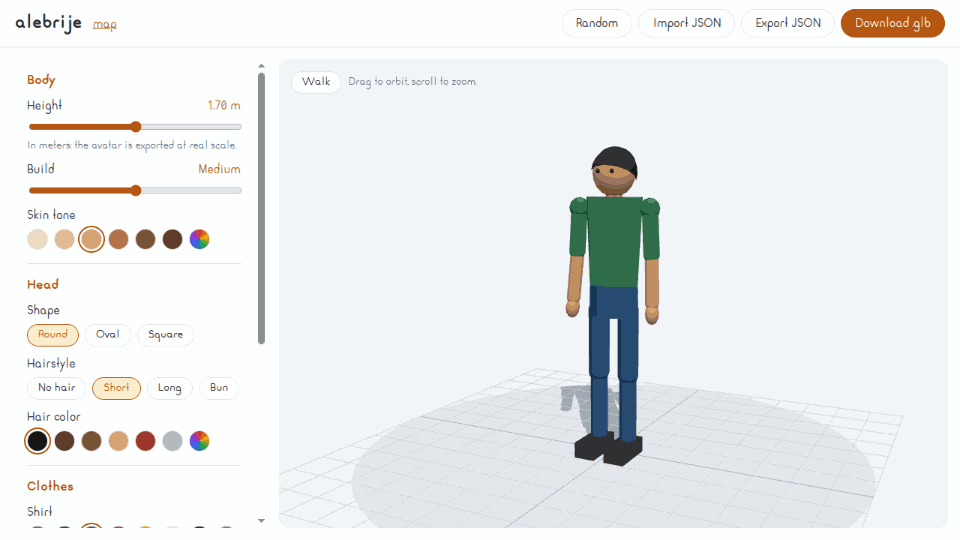Click the Medium build value
960x540 pixels.
click(219, 169)
